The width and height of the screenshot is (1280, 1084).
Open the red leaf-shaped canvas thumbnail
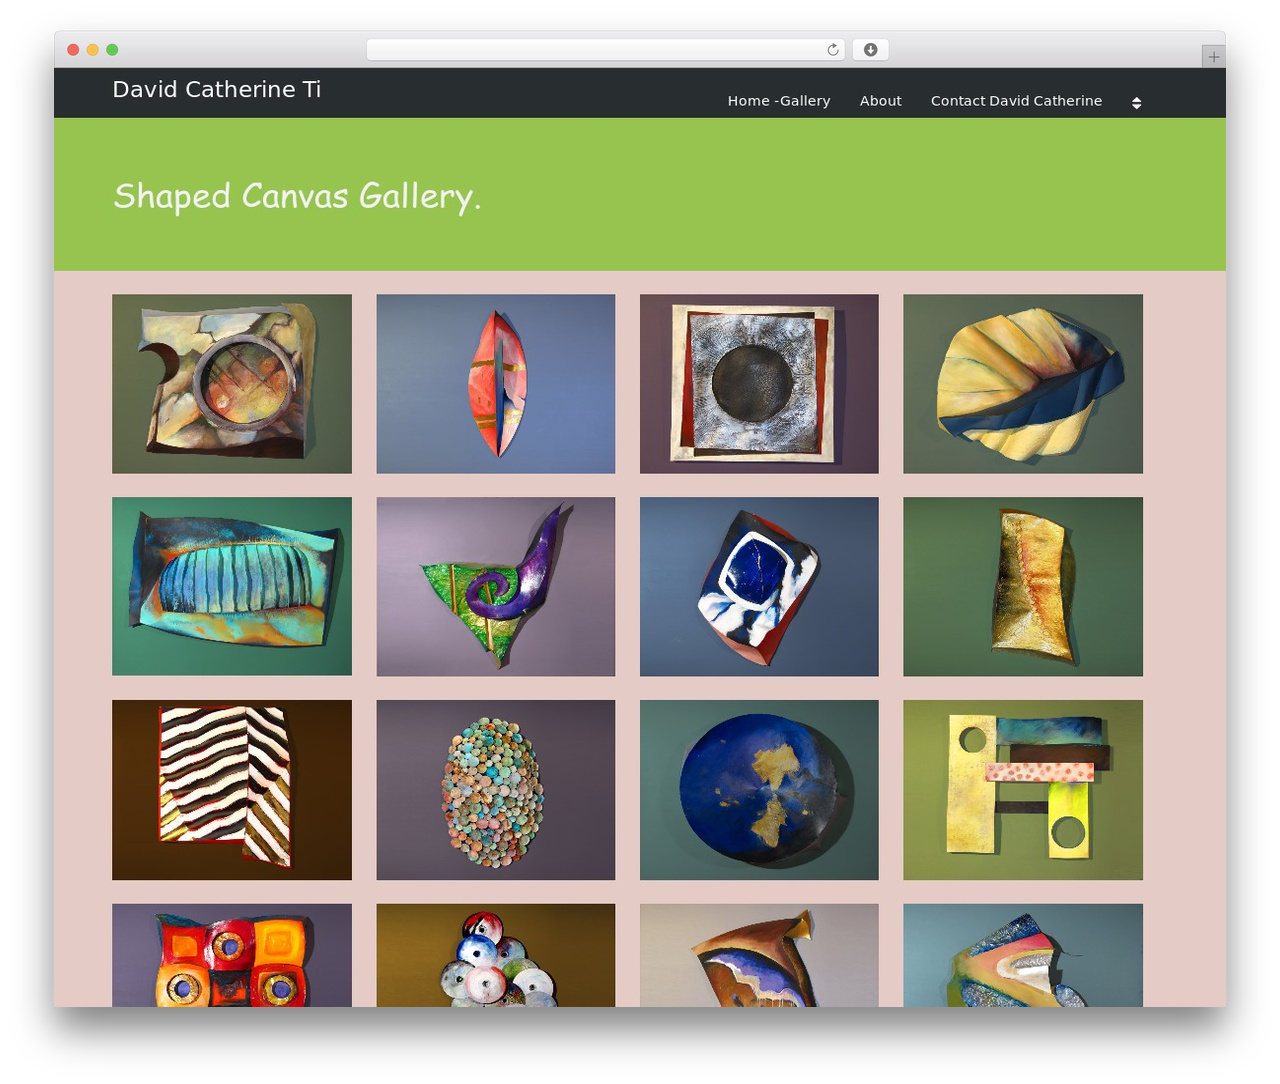click(x=496, y=384)
